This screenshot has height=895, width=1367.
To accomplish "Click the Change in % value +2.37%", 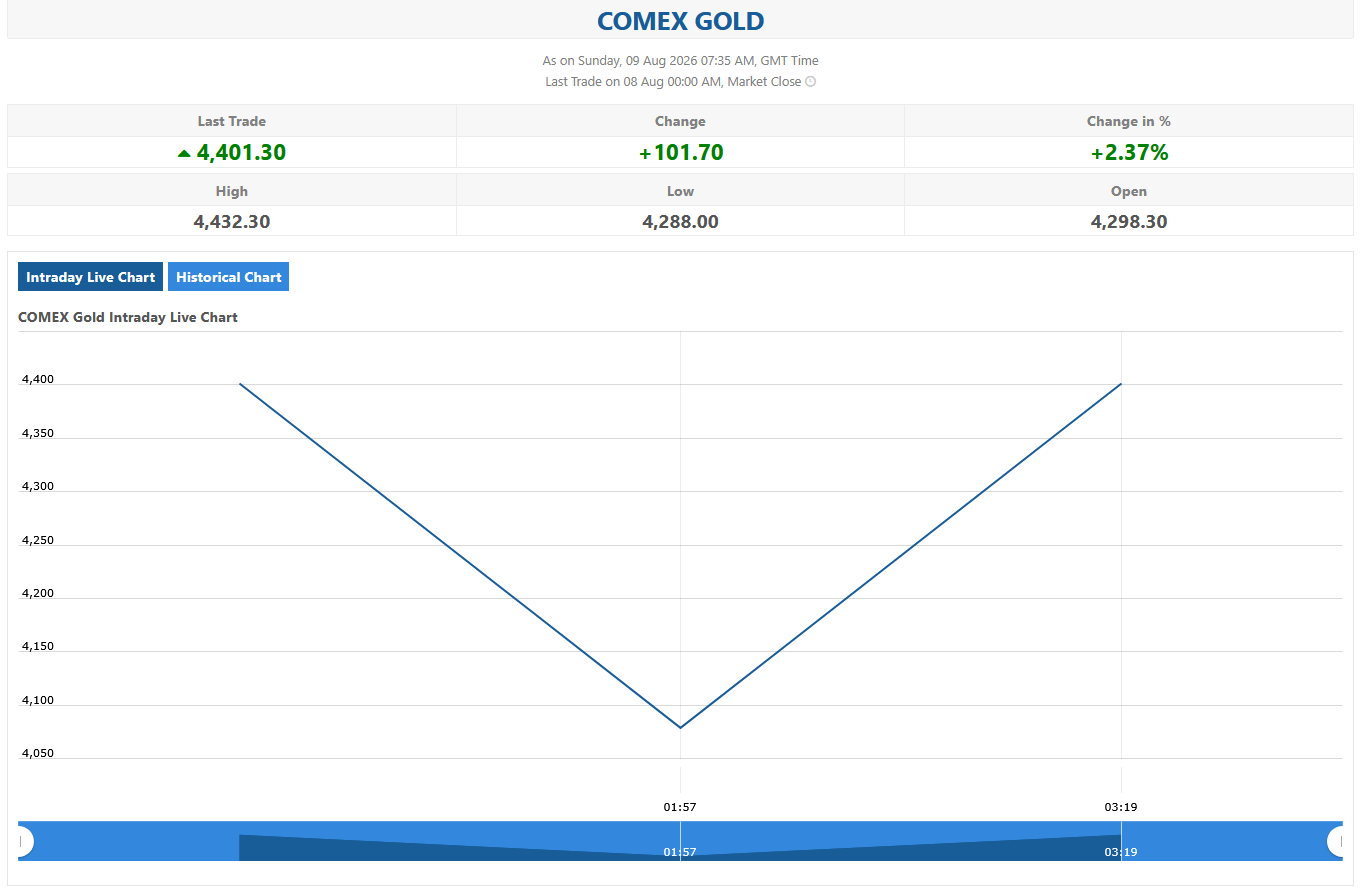I will pyautogui.click(x=1129, y=152).
